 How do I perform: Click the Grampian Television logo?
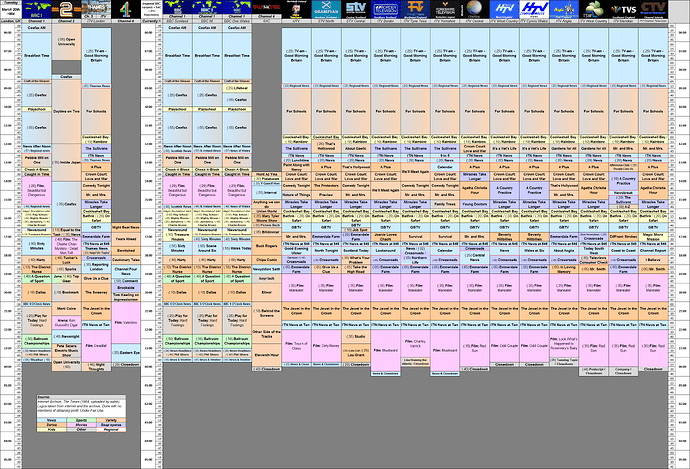pos(326,9)
